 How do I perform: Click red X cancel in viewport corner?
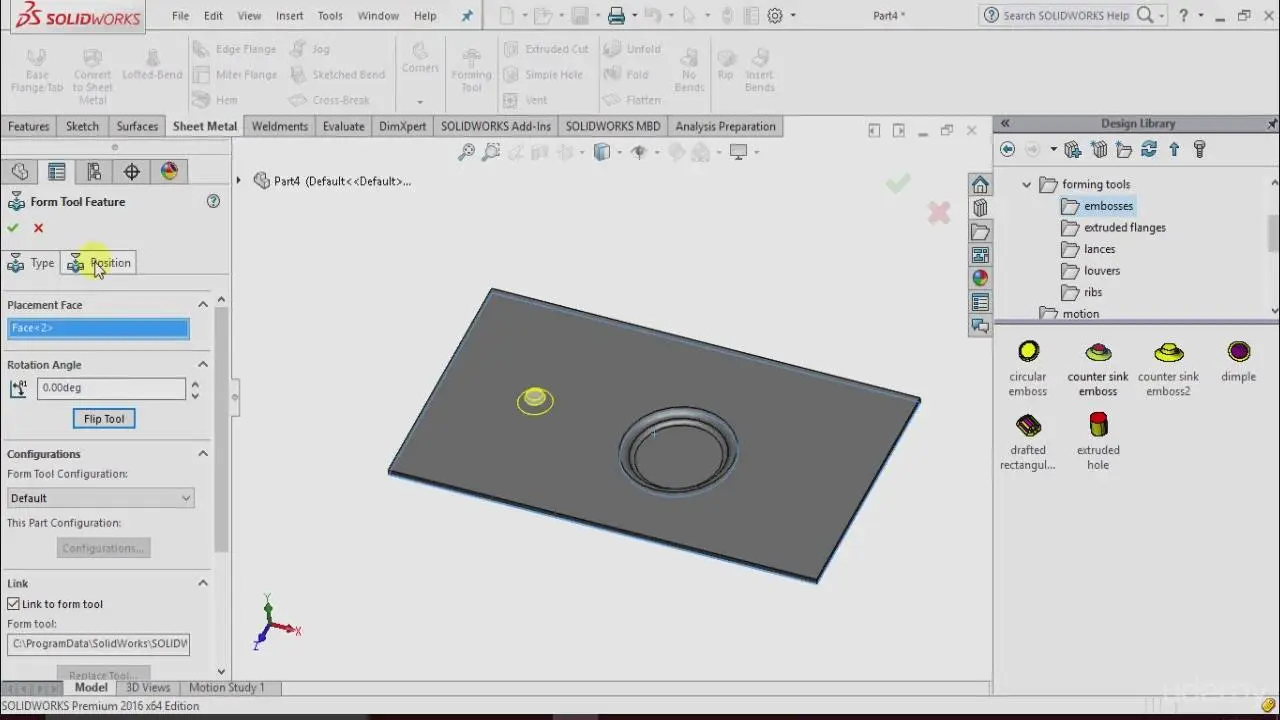point(938,212)
